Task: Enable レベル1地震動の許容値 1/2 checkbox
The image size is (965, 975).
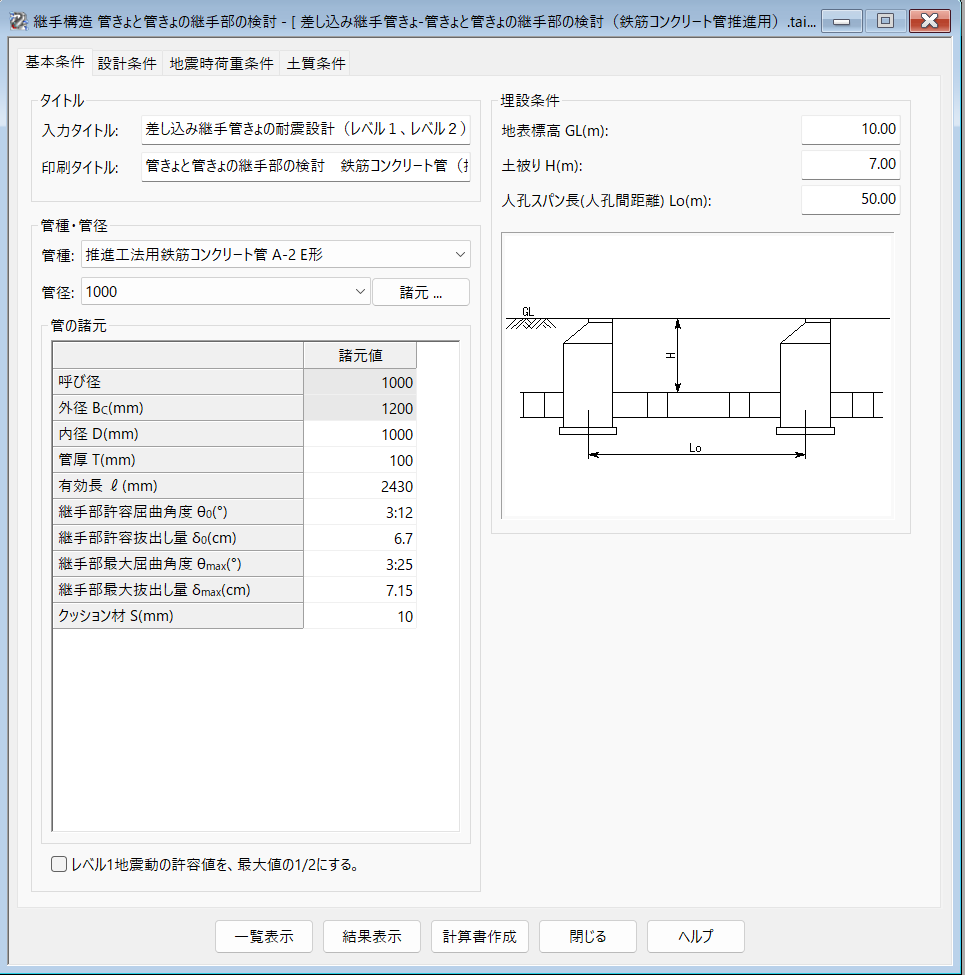Action: click(59, 865)
